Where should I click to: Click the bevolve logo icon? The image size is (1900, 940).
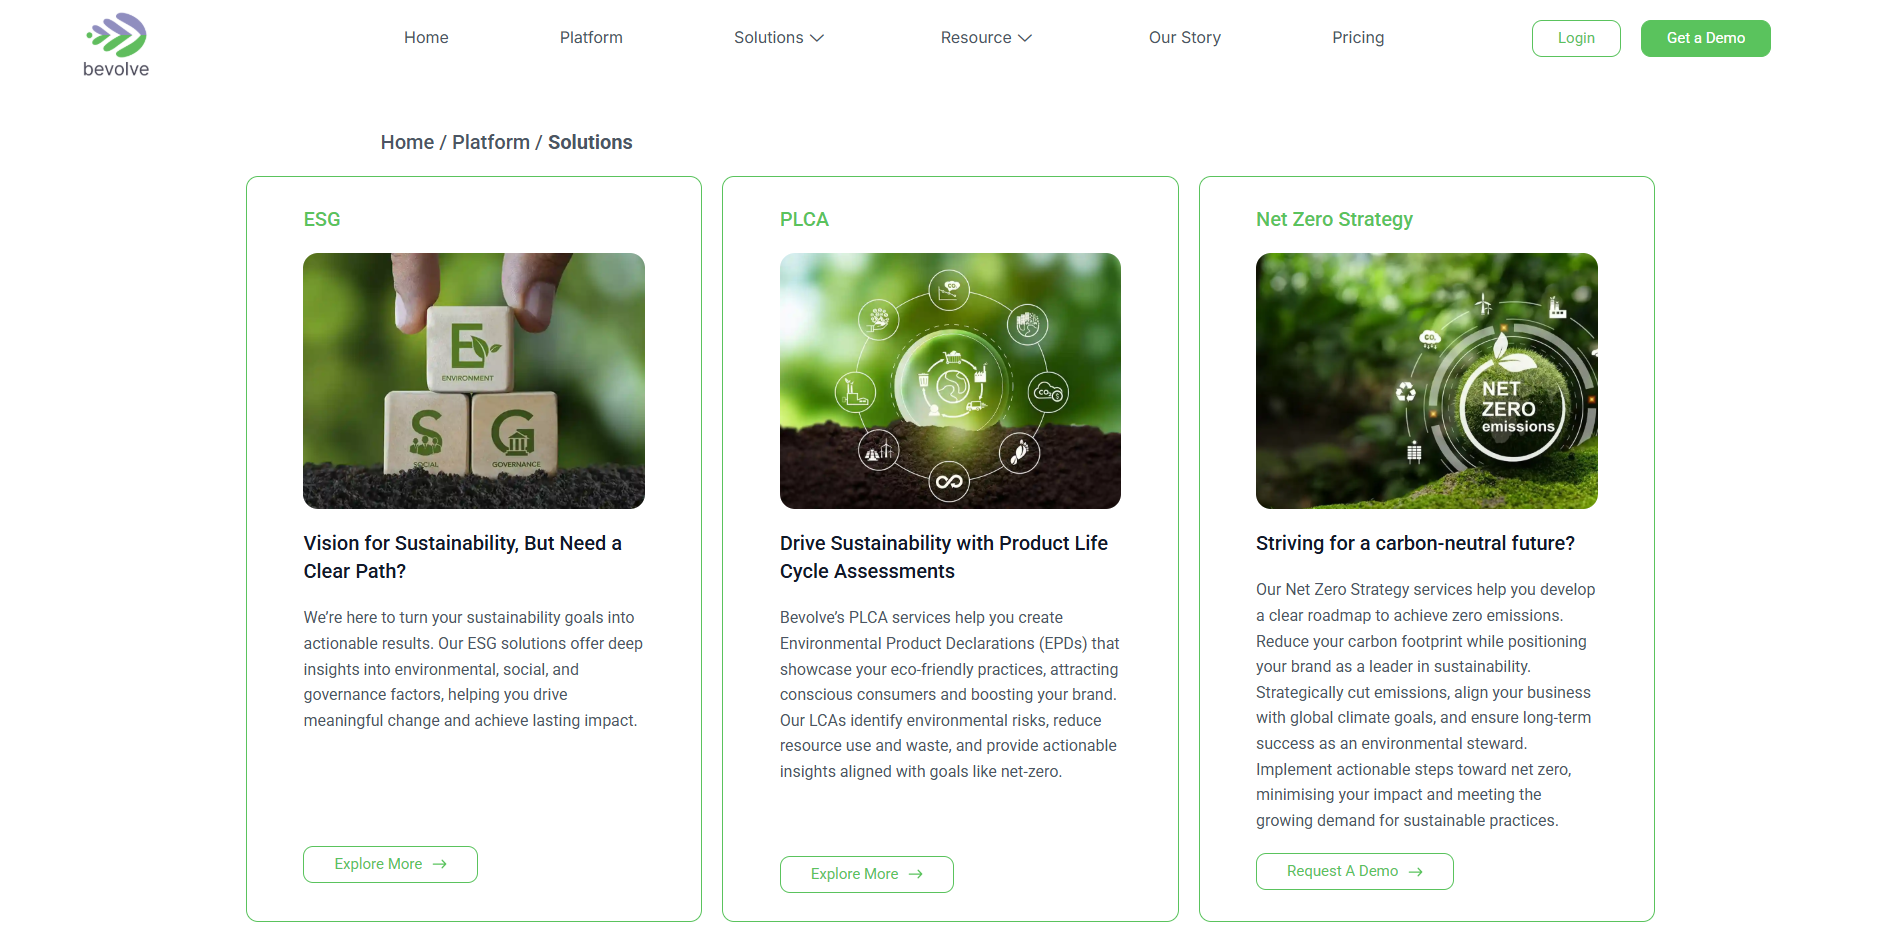pos(116,35)
